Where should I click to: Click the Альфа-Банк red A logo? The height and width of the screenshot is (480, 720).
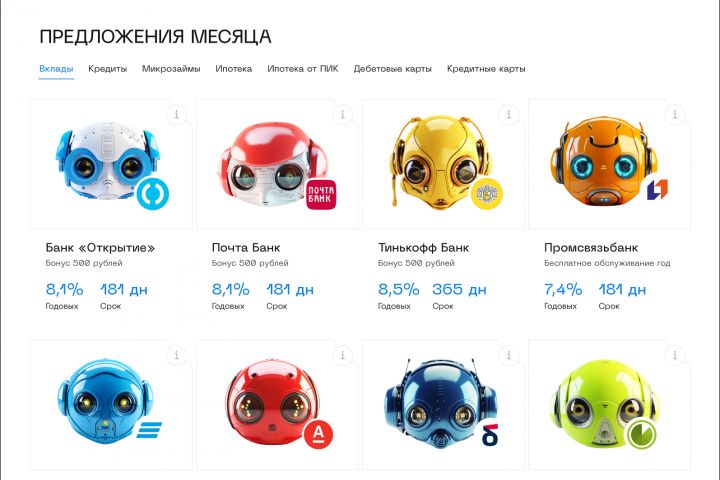click(x=318, y=434)
